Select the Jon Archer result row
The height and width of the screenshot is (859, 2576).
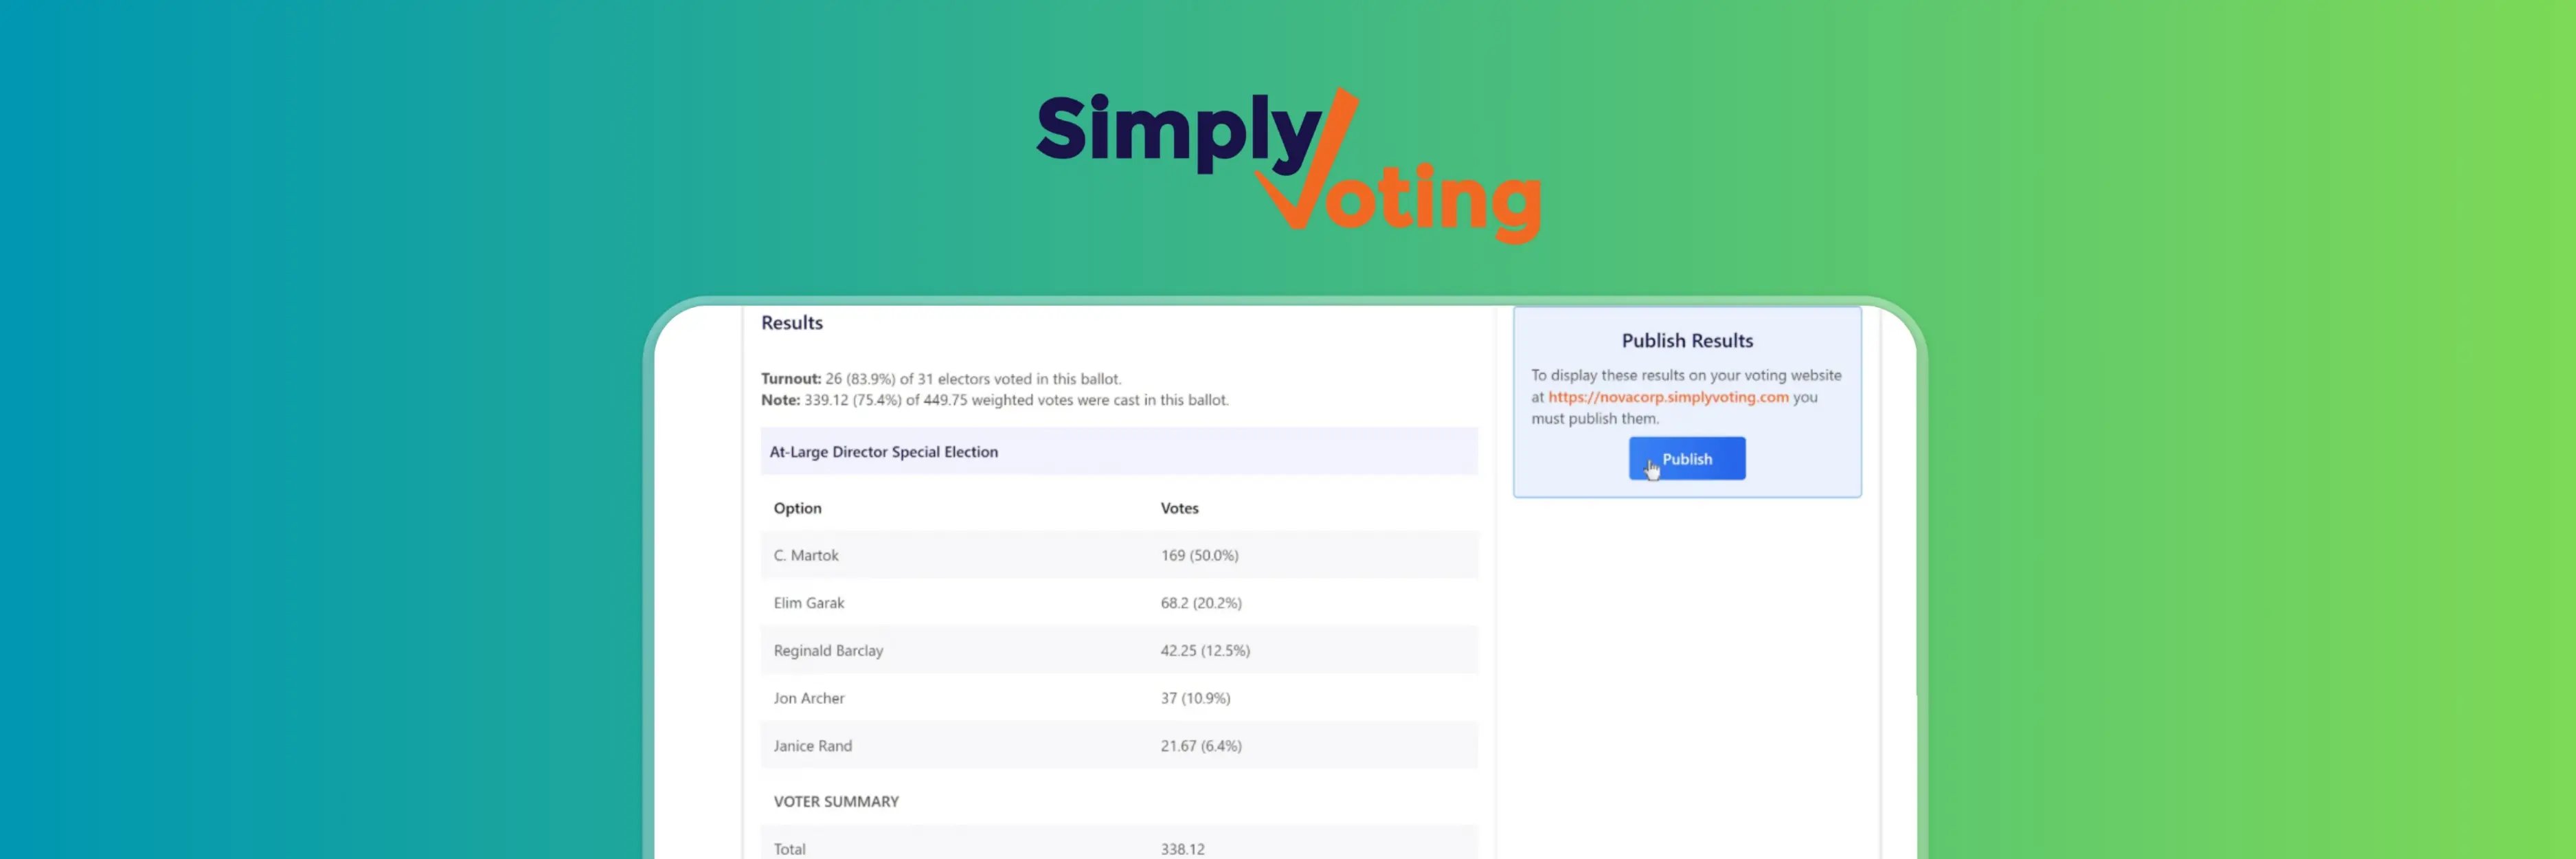(x=809, y=698)
